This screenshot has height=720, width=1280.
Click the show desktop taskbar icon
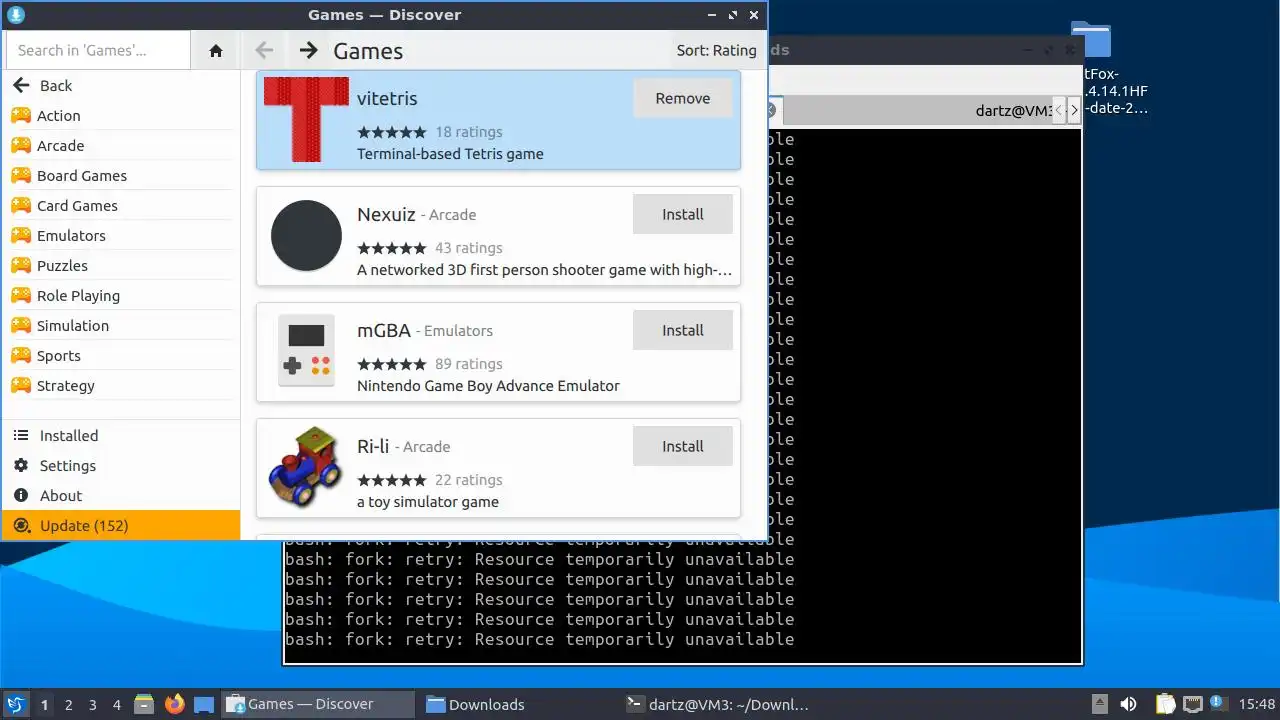204,704
